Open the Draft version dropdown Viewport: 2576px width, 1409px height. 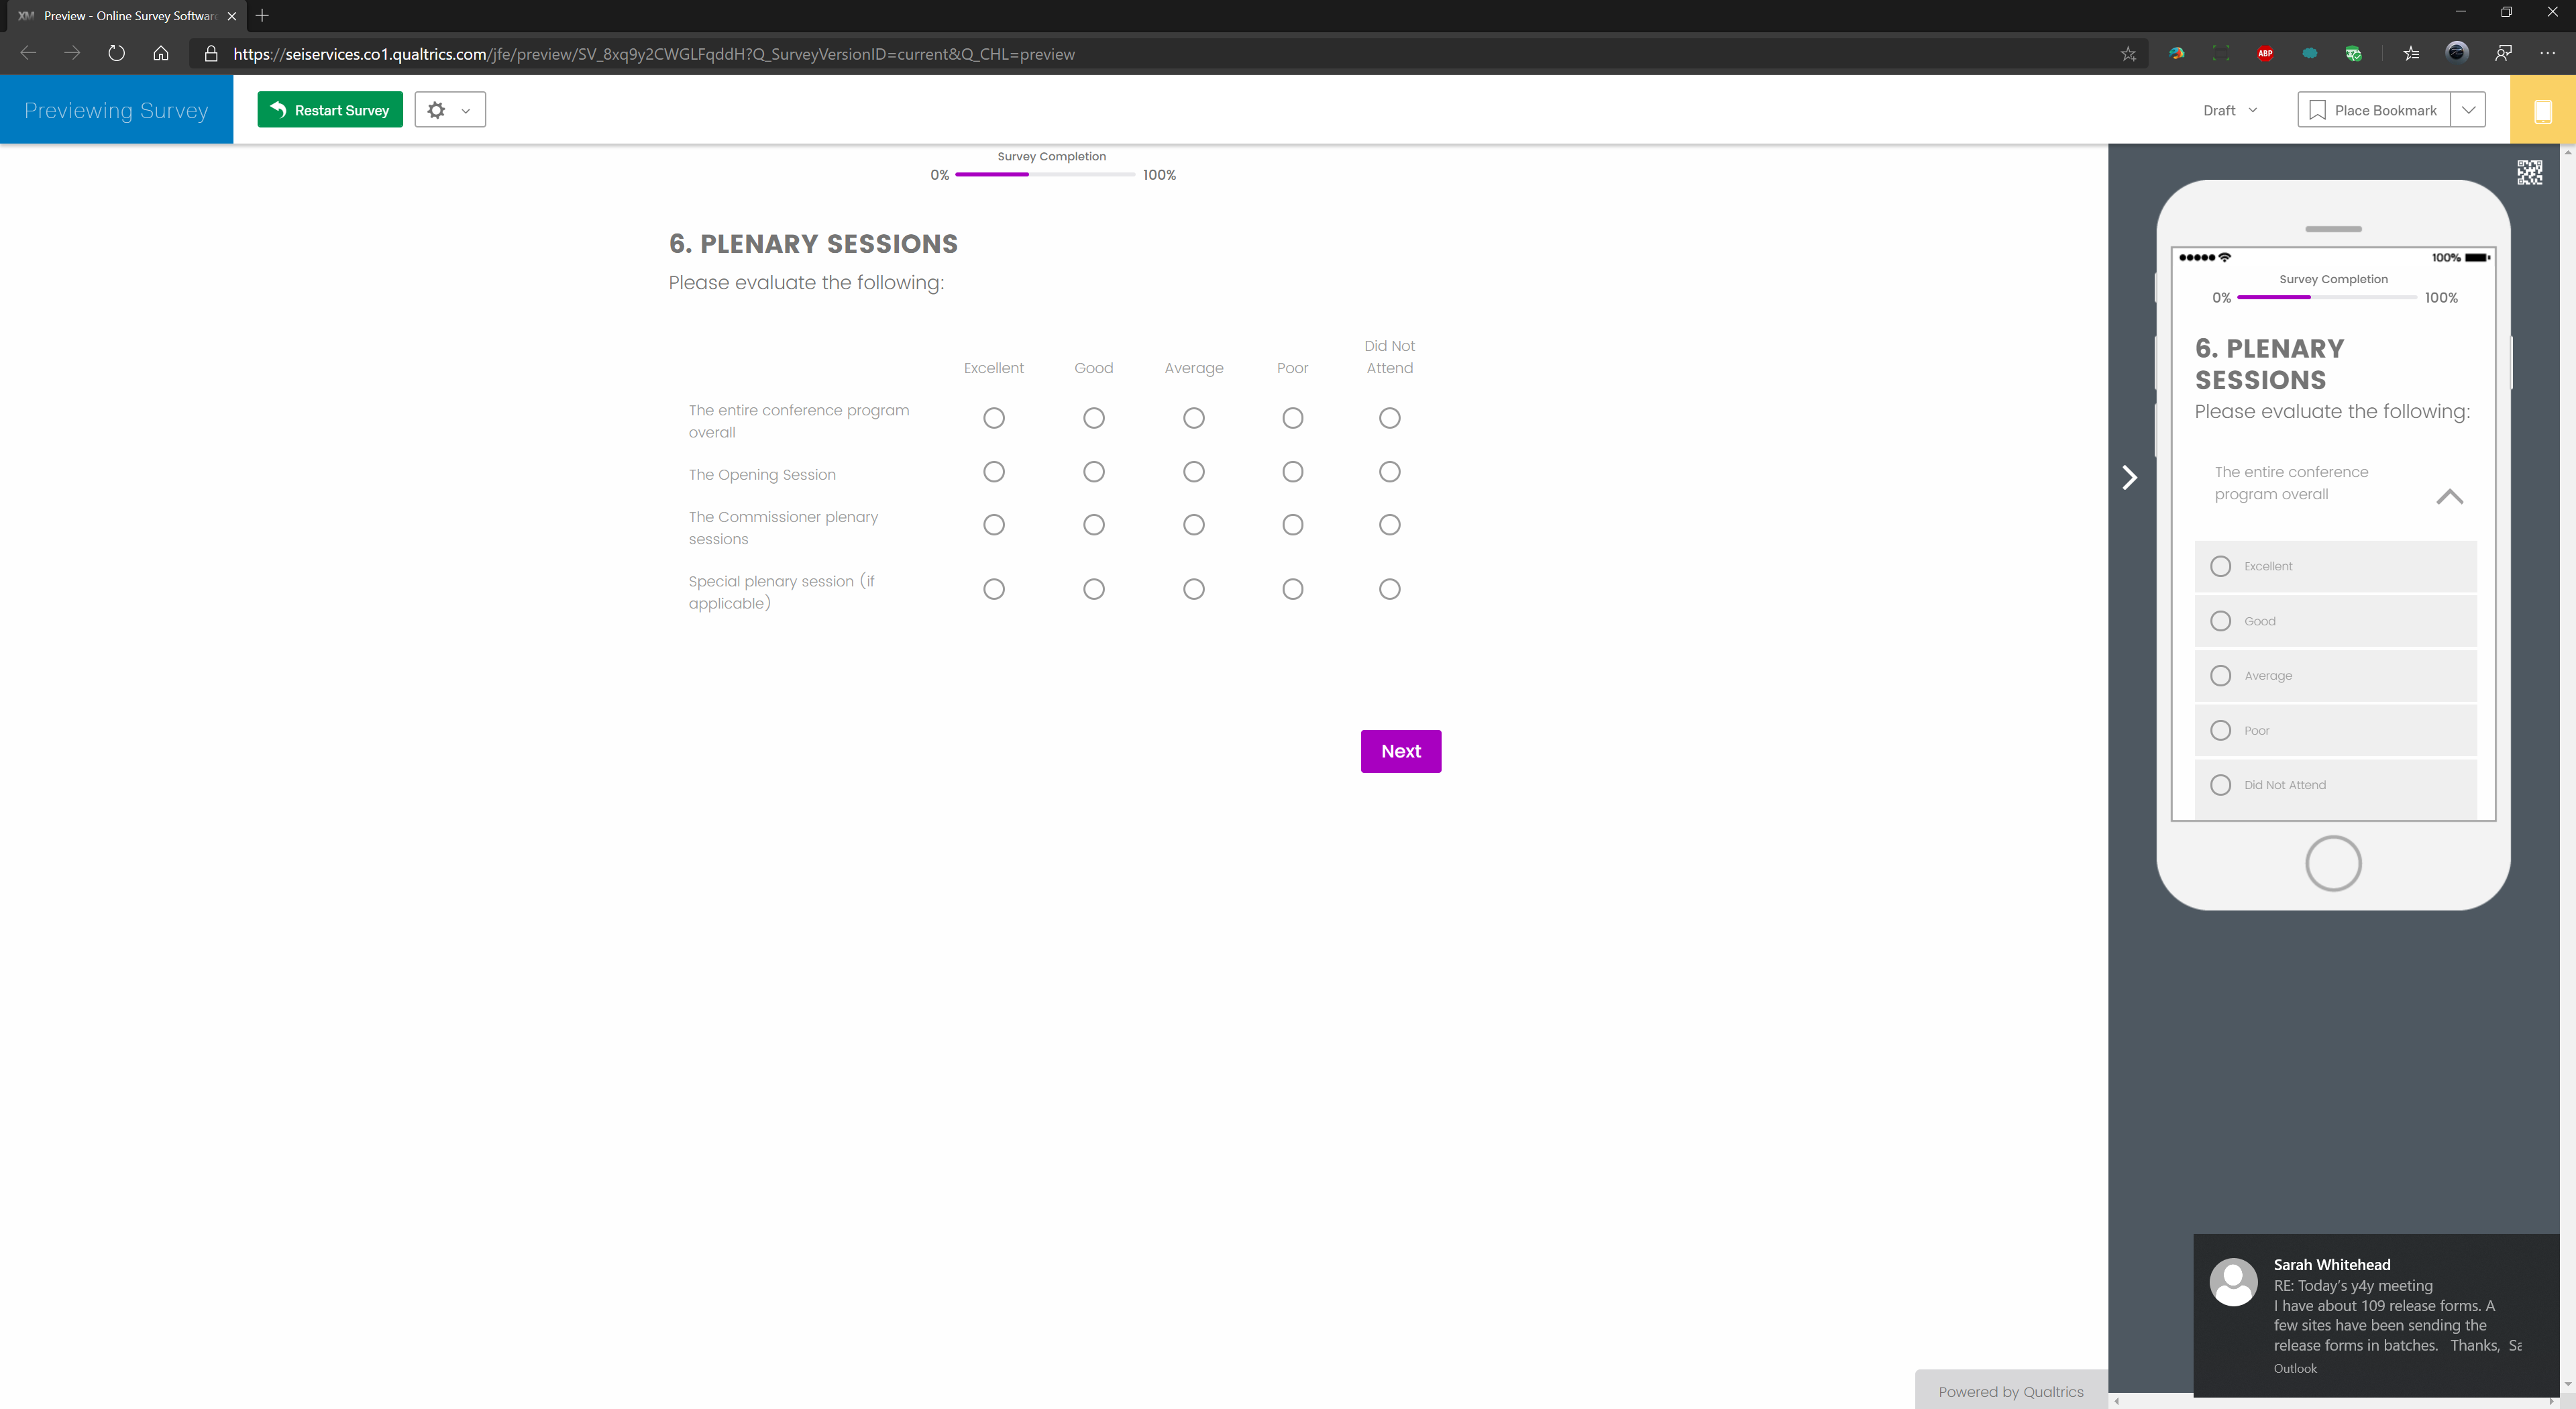2230,110
